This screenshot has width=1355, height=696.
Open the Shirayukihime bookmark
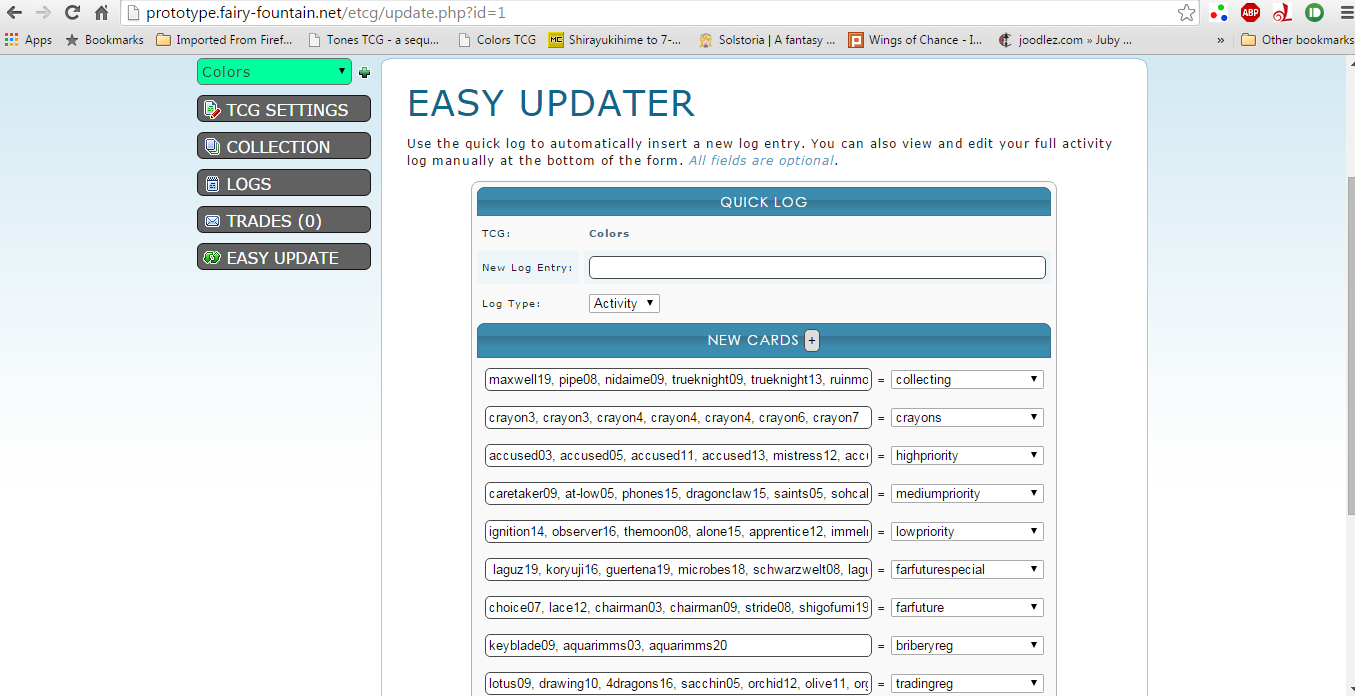point(616,40)
